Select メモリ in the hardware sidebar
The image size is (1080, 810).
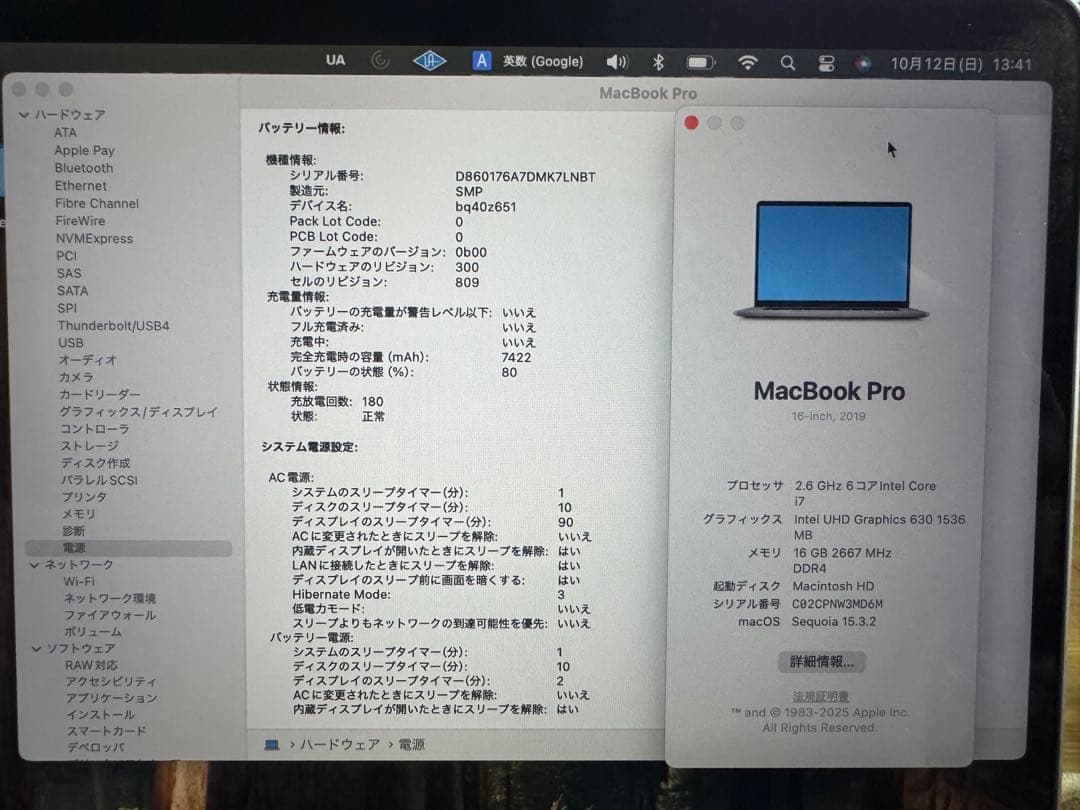[x=69, y=513]
